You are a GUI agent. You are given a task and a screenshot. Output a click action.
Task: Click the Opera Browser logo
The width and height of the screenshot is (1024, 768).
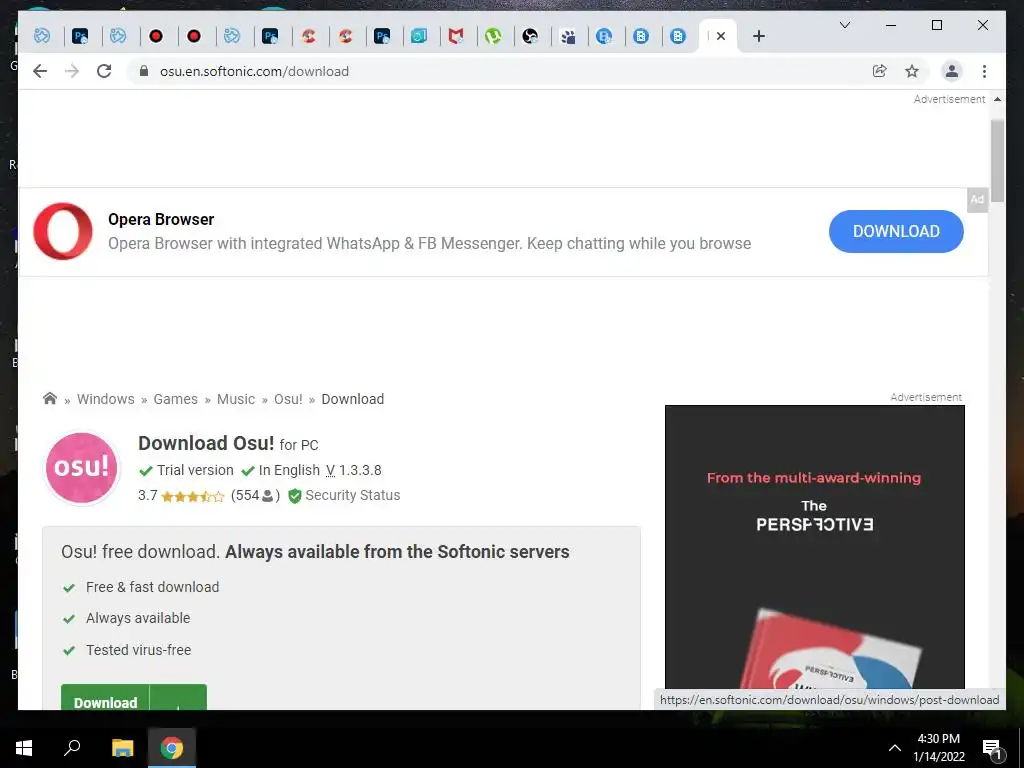click(63, 231)
